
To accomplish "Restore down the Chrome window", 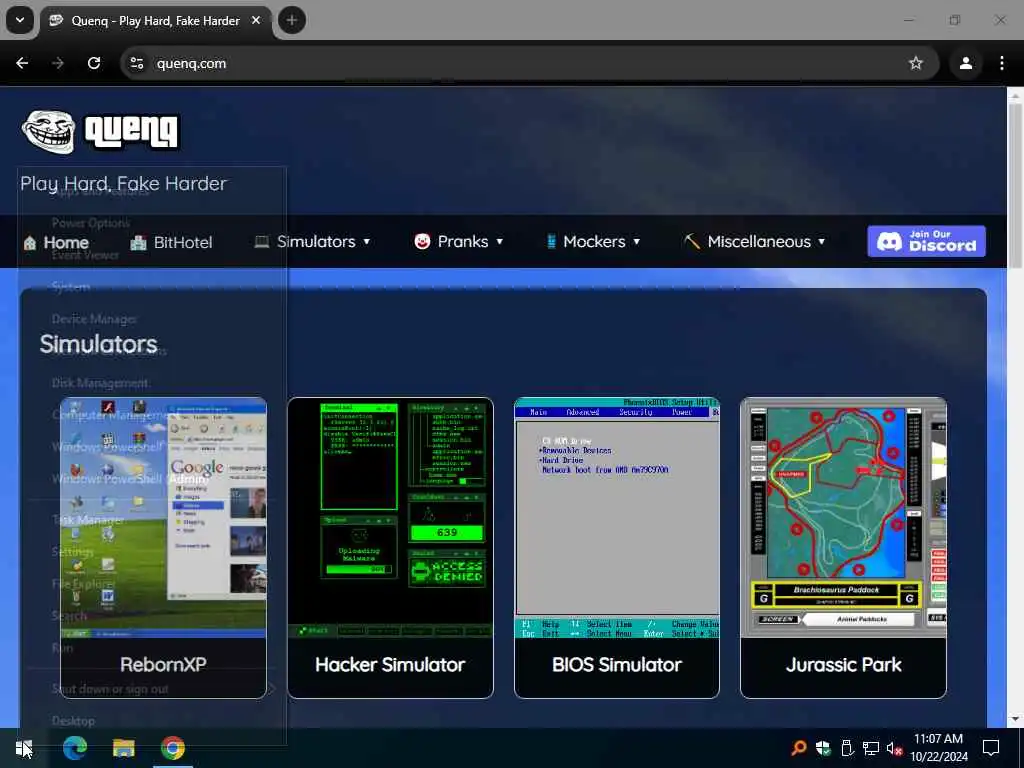I will tap(955, 20).
